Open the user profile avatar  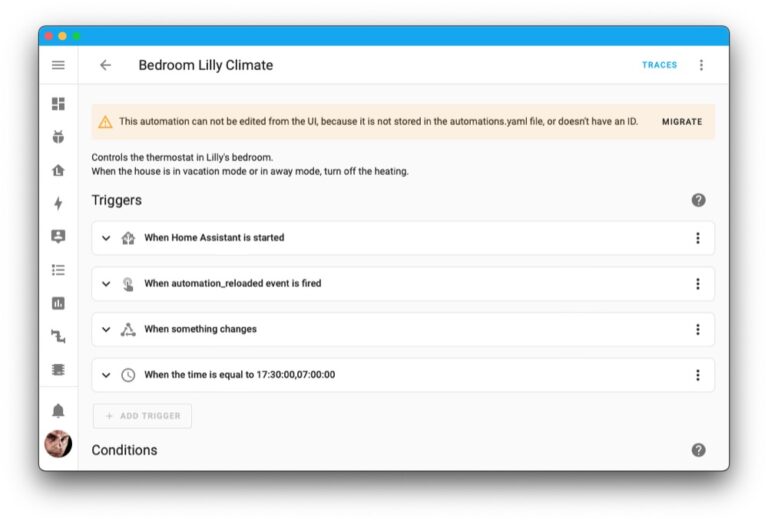58,444
